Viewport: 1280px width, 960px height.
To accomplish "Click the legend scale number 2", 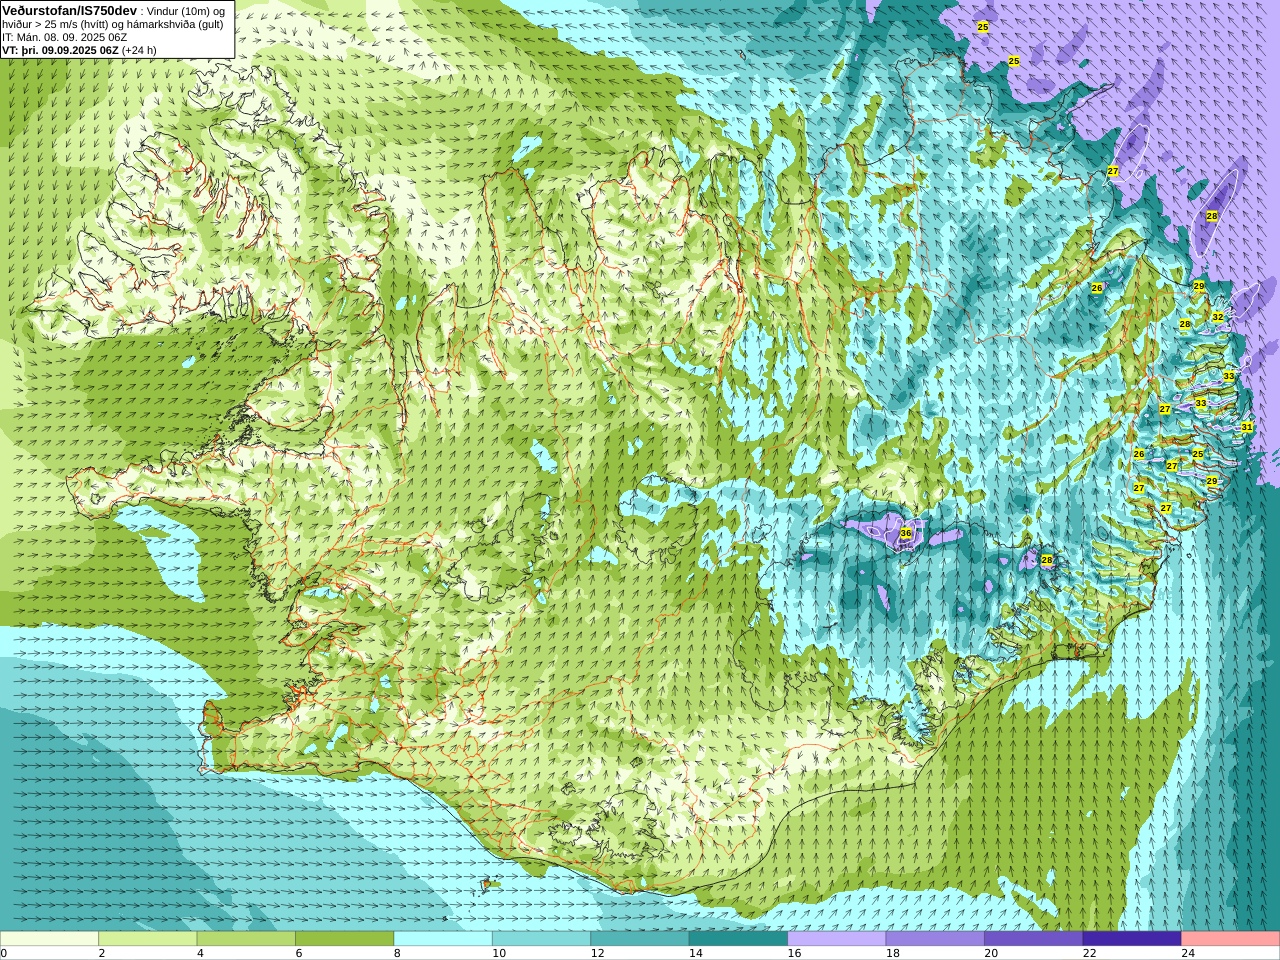I will coord(102,953).
